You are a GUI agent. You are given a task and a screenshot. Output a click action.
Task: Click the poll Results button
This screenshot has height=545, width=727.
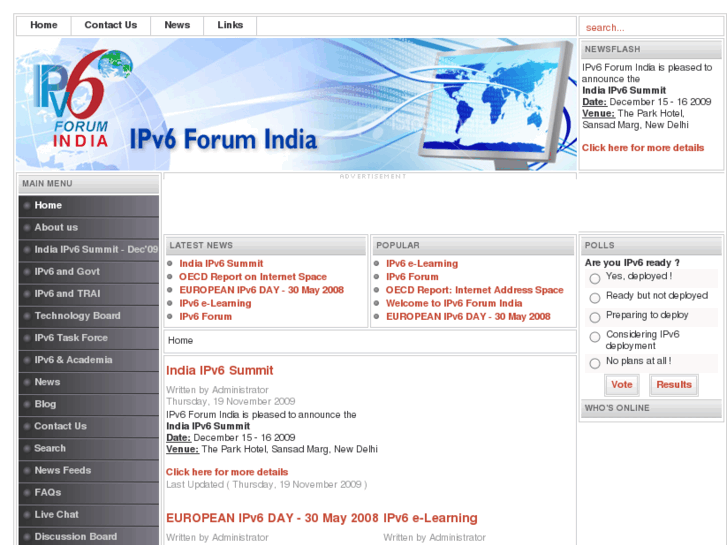point(674,385)
